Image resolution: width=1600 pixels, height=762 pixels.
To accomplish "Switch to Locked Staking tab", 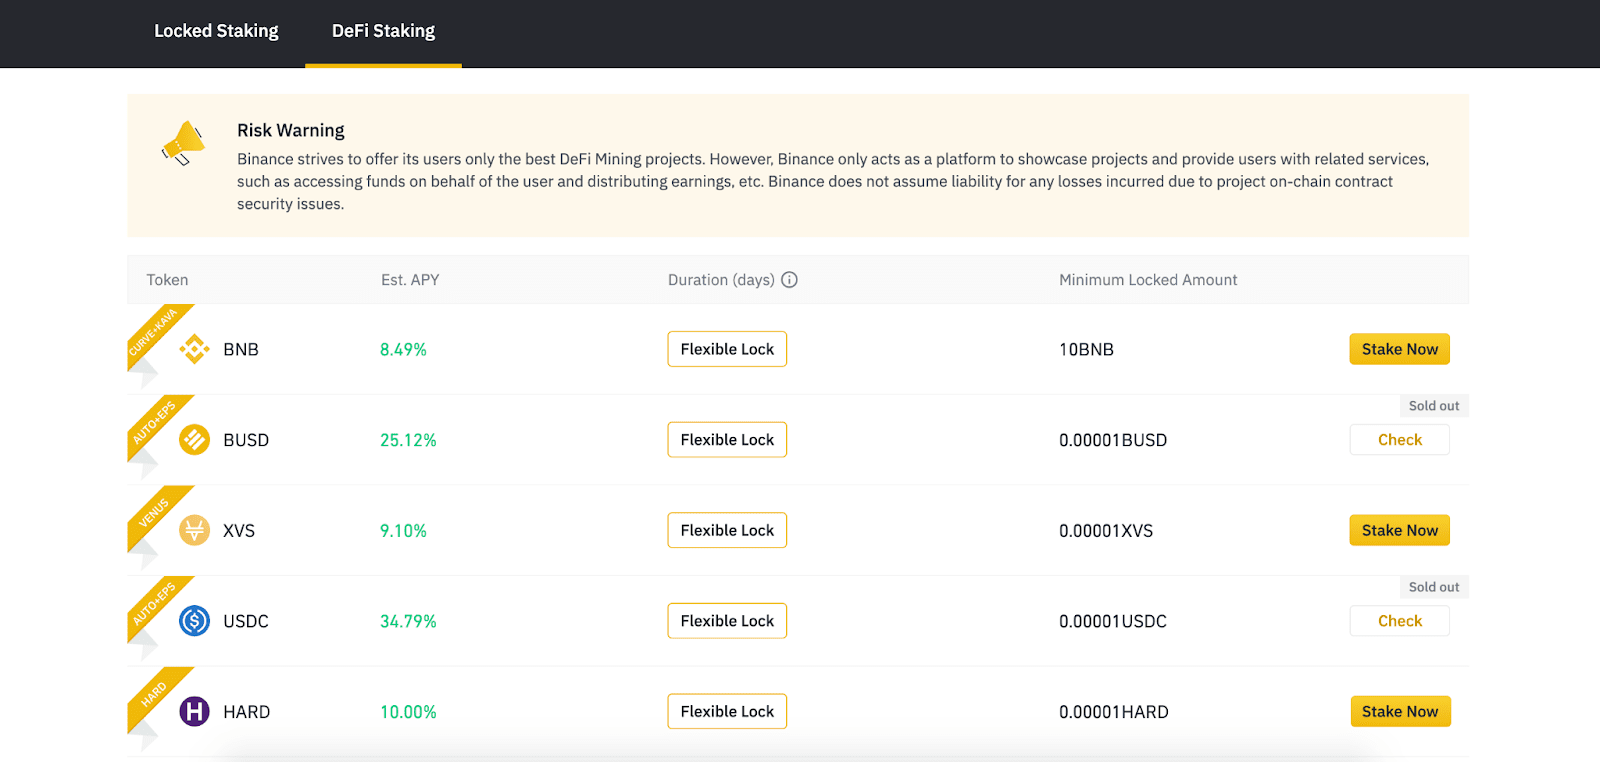I will pyautogui.click(x=216, y=31).
